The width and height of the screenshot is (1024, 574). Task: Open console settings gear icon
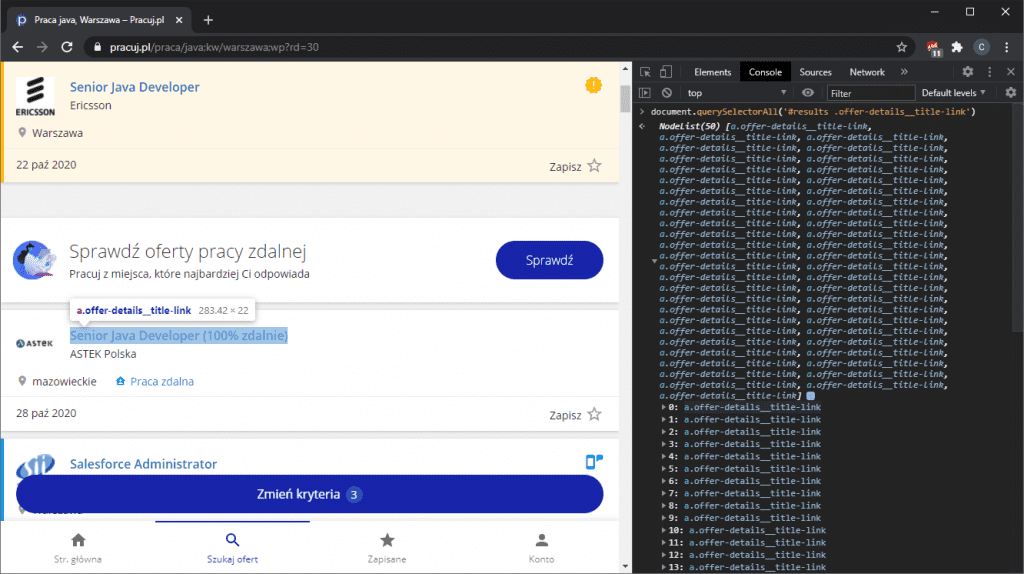click(1011, 93)
